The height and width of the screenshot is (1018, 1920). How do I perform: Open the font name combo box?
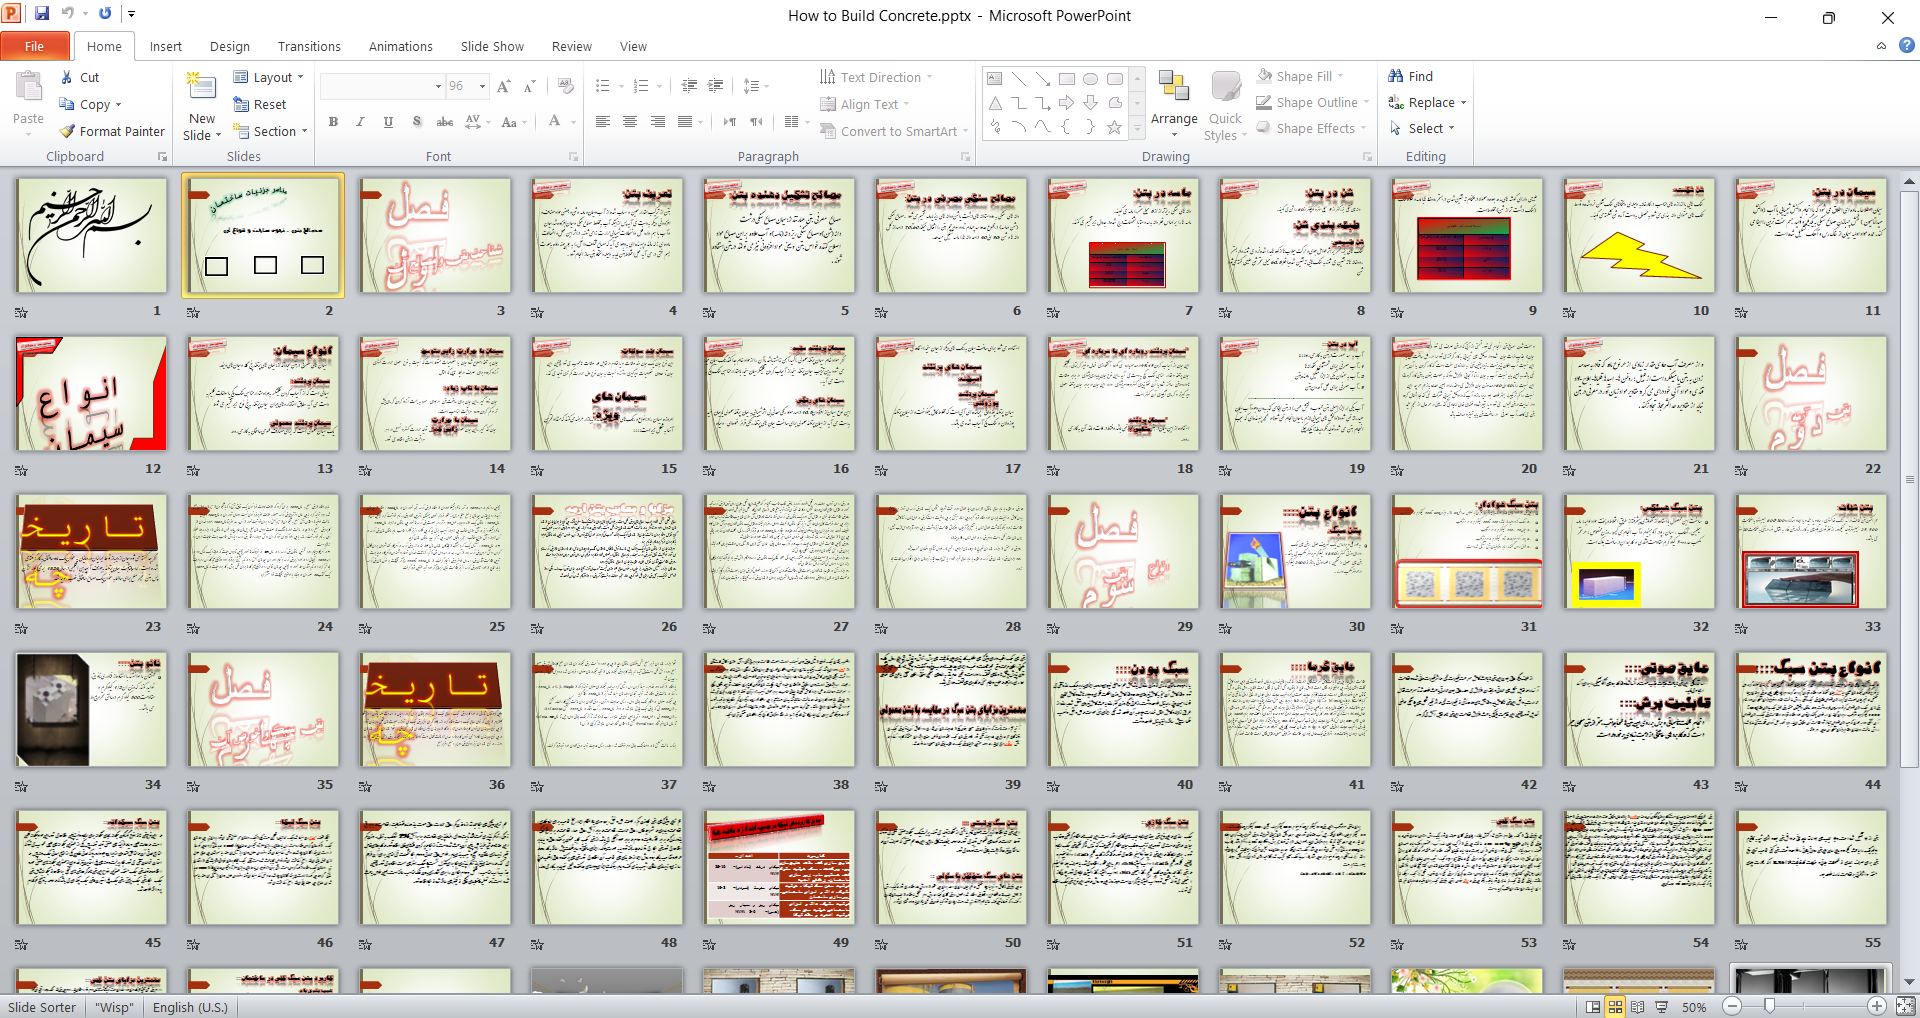pyautogui.click(x=382, y=86)
